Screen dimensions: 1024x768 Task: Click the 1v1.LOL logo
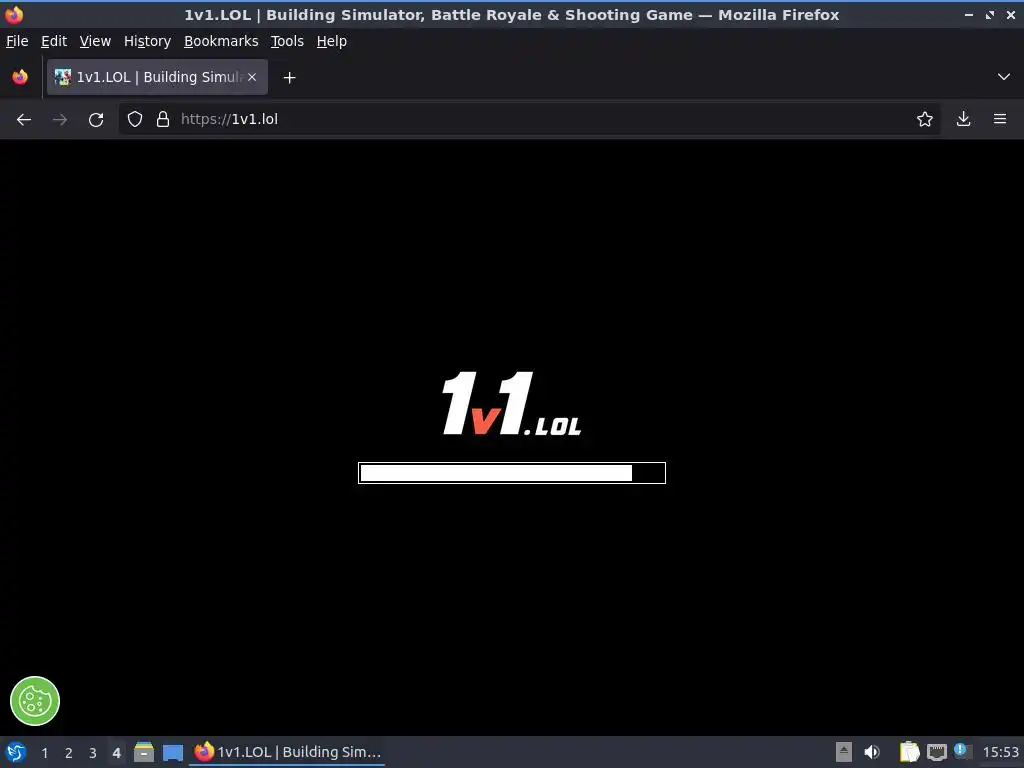click(x=511, y=404)
